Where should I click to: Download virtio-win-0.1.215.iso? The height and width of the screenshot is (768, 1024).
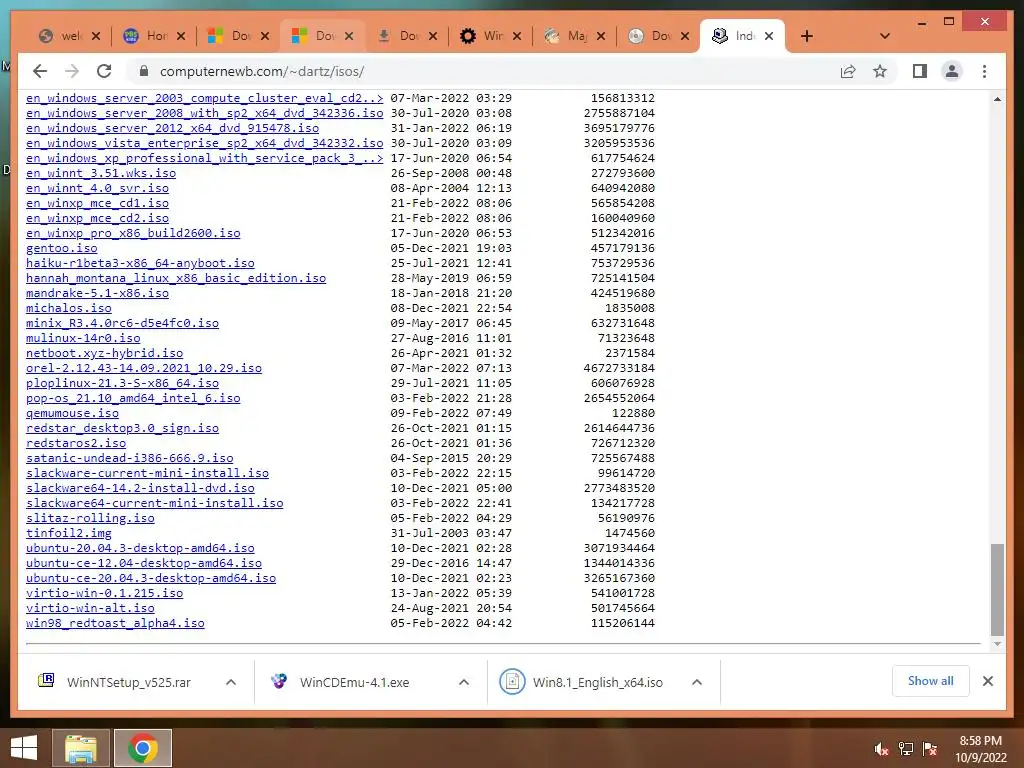(x=104, y=593)
